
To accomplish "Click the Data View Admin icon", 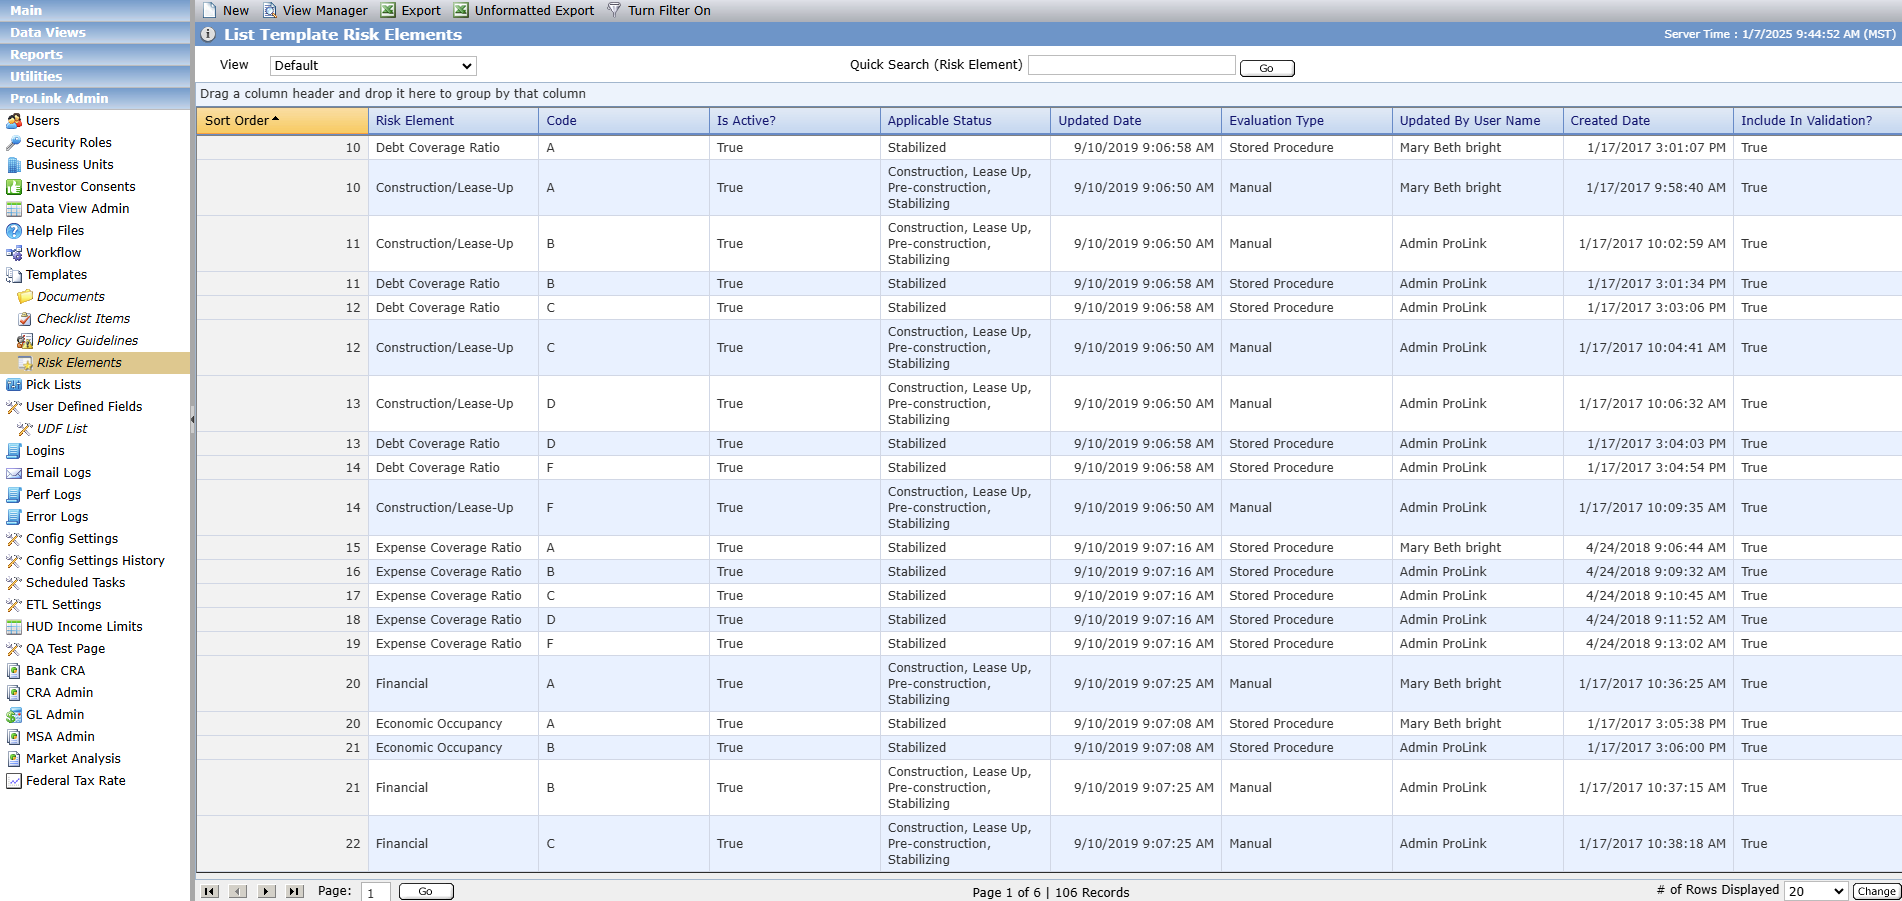I will click(14, 209).
